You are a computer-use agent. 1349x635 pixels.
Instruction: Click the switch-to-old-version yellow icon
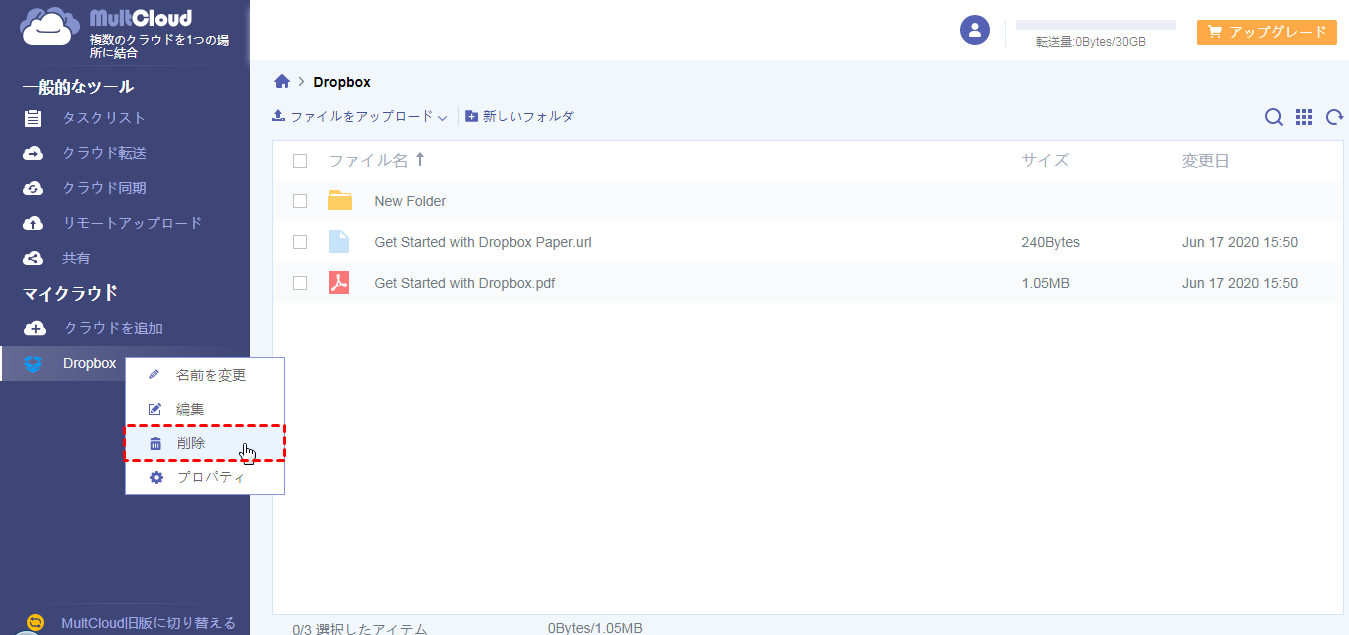(x=36, y=623)
